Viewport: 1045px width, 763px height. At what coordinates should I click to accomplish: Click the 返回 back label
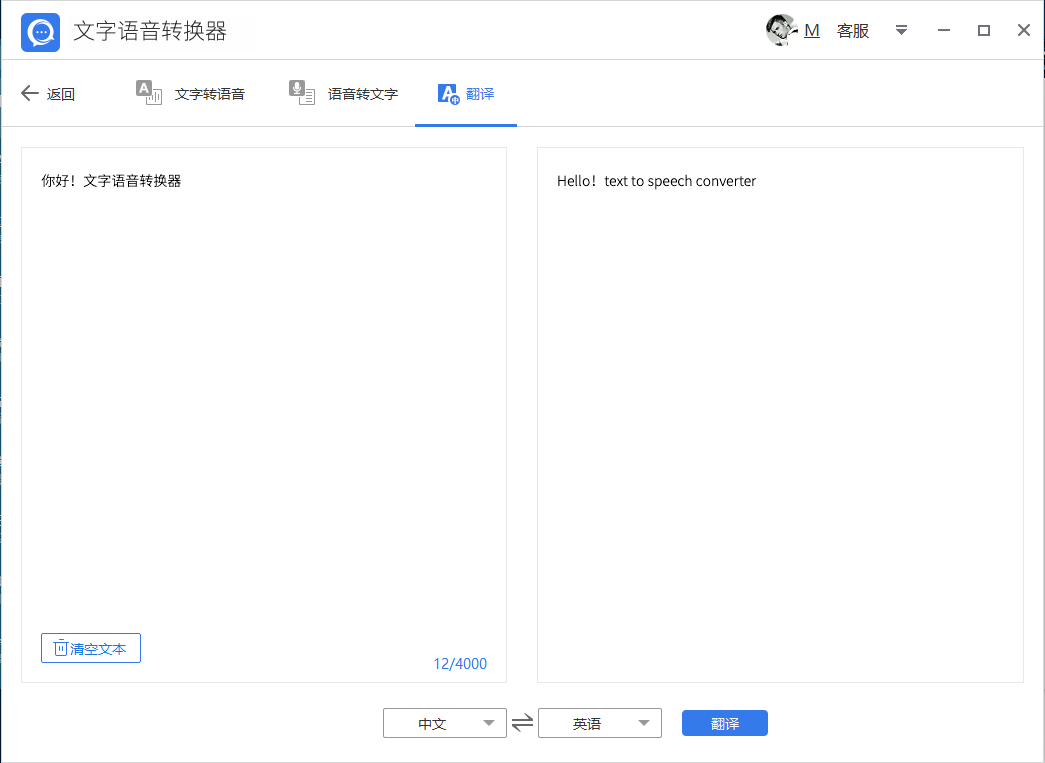[61, 94]
